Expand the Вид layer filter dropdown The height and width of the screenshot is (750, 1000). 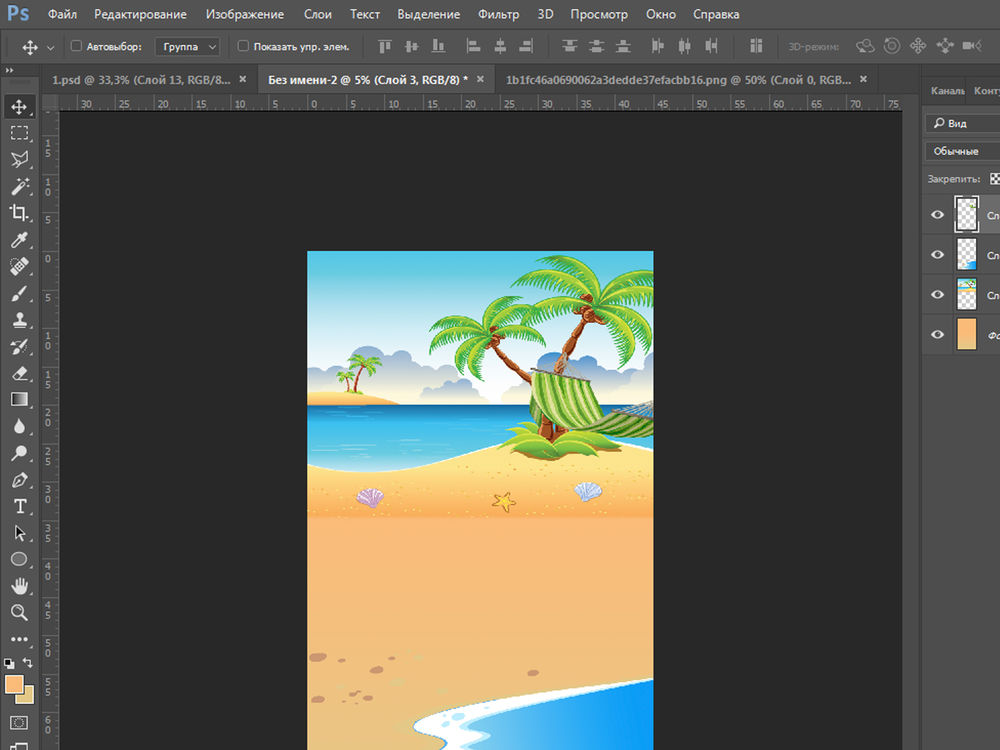(960, 123)
